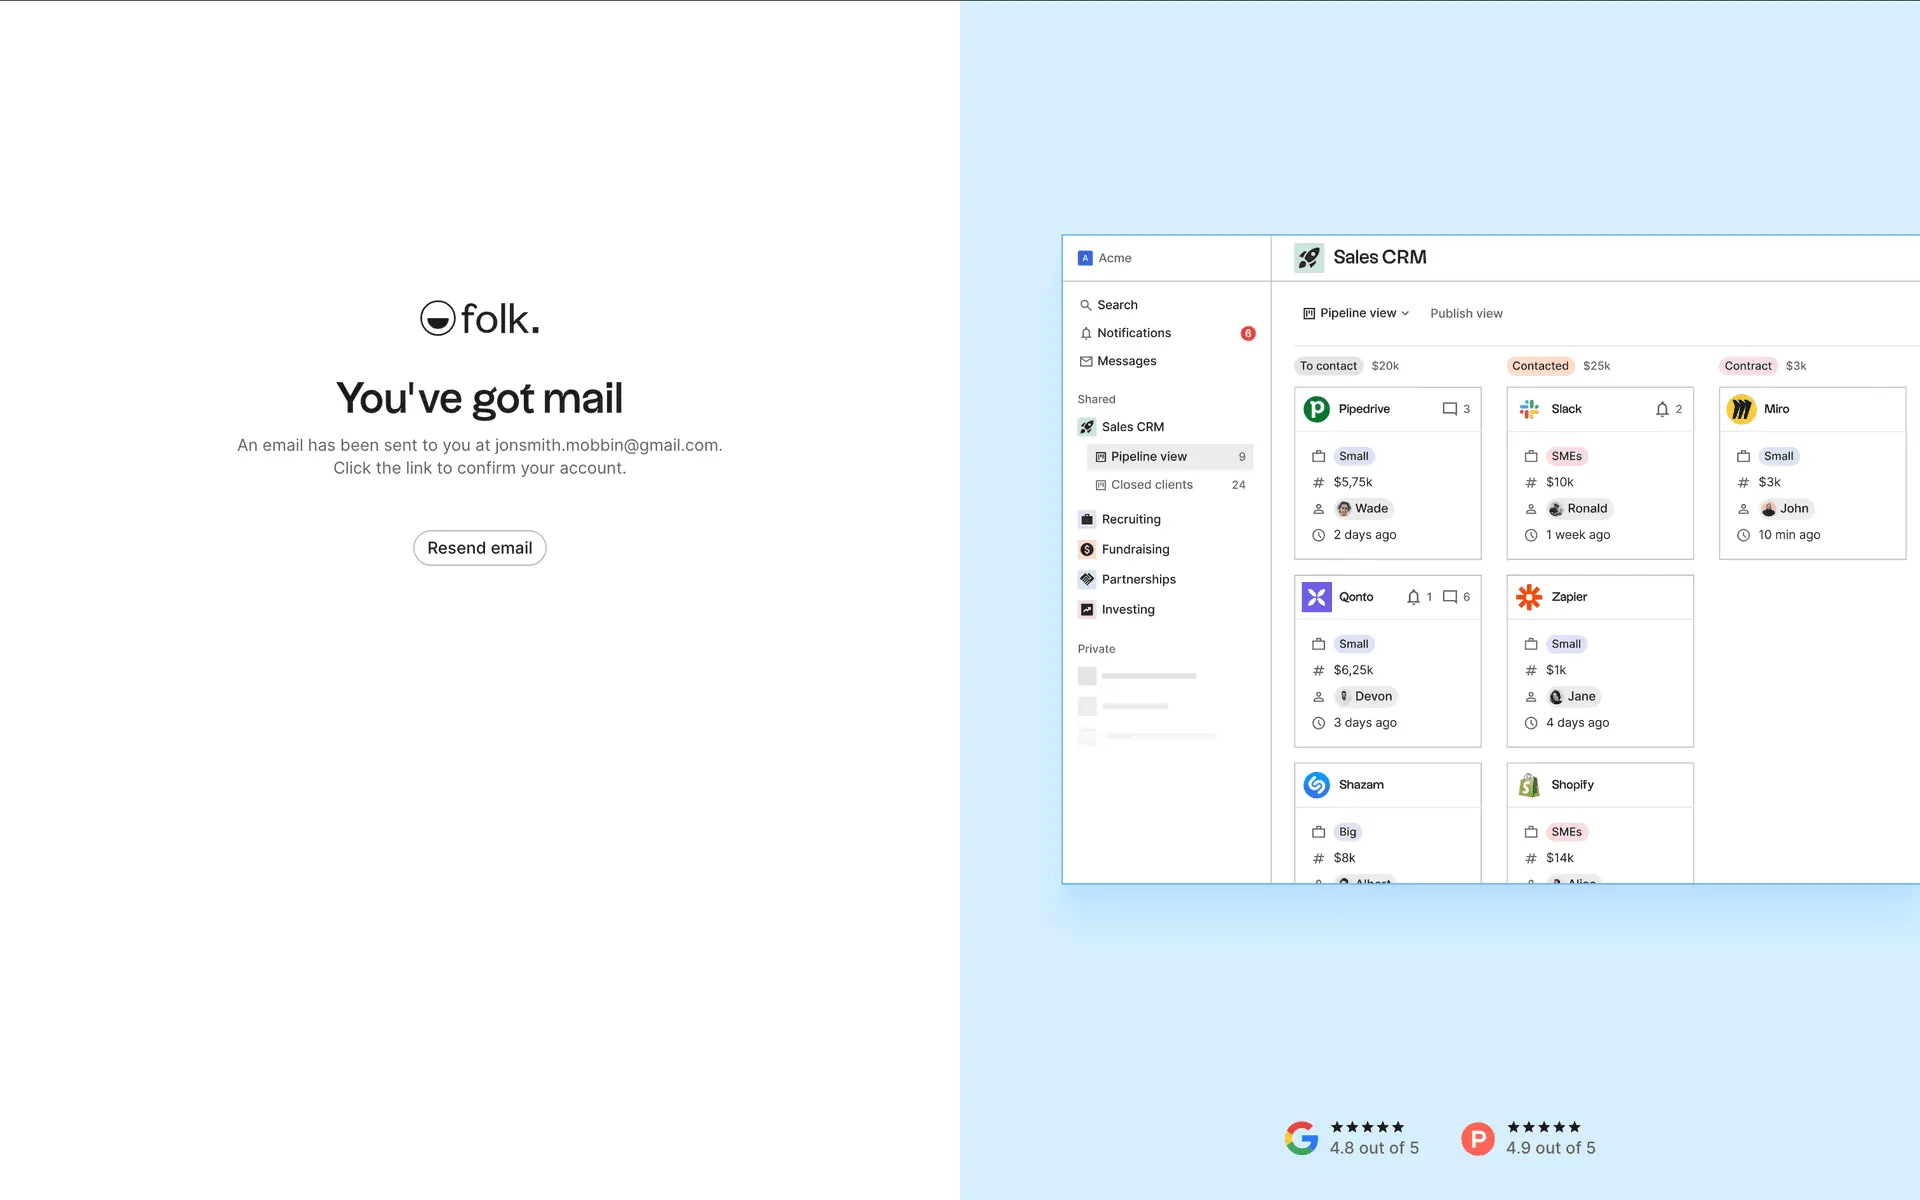Click the Contacted stage label
This screenshot has width=1920, height=1200.
click(x=1539, y=366)
